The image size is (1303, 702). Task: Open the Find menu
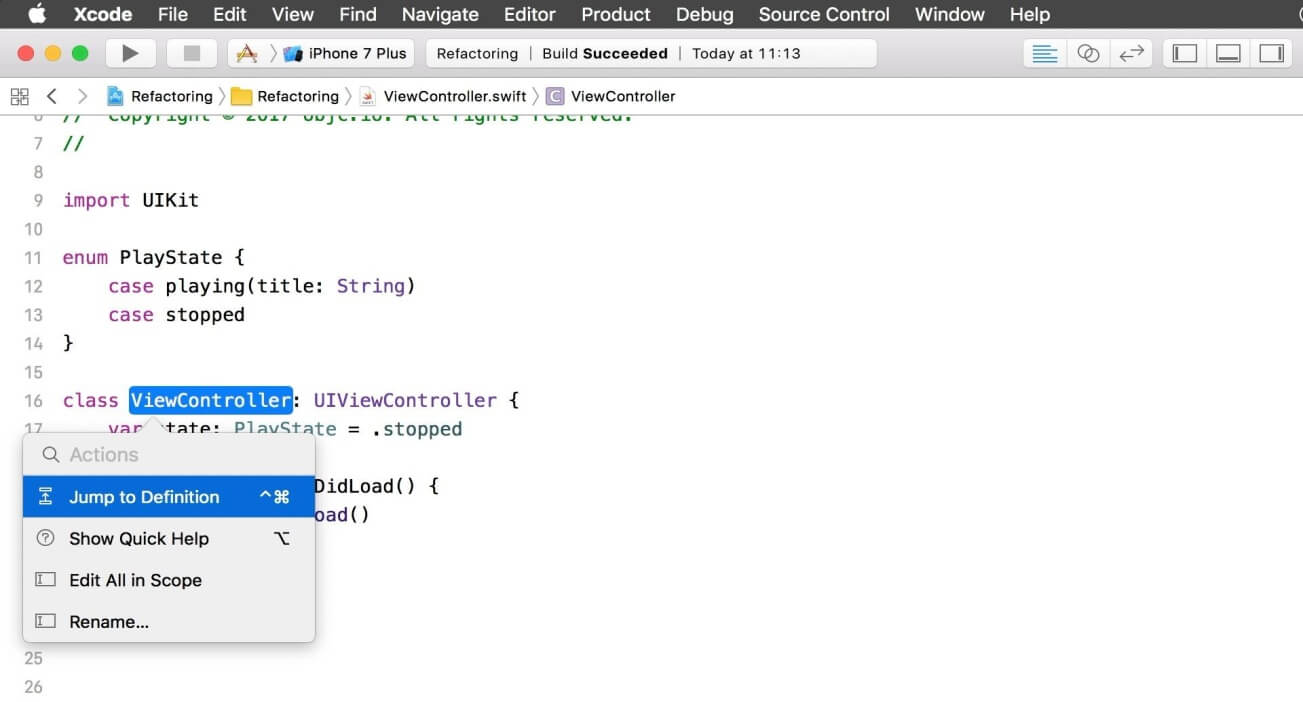coord(358,14)
